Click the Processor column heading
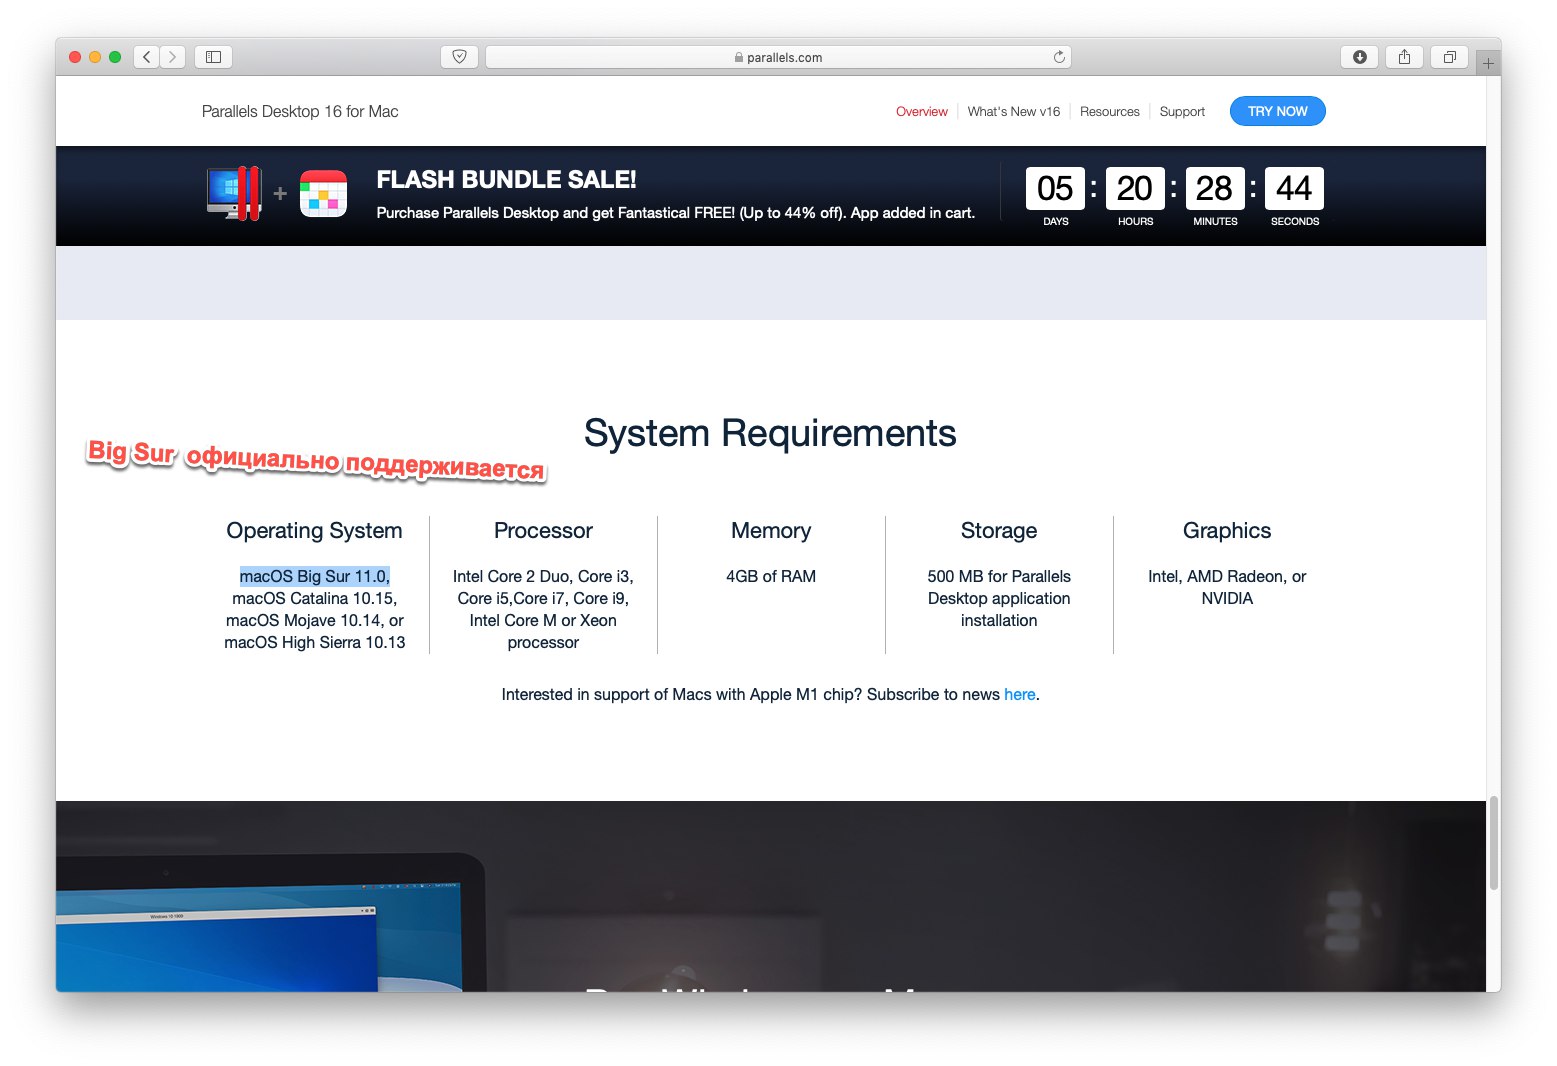 coord(543,531)
